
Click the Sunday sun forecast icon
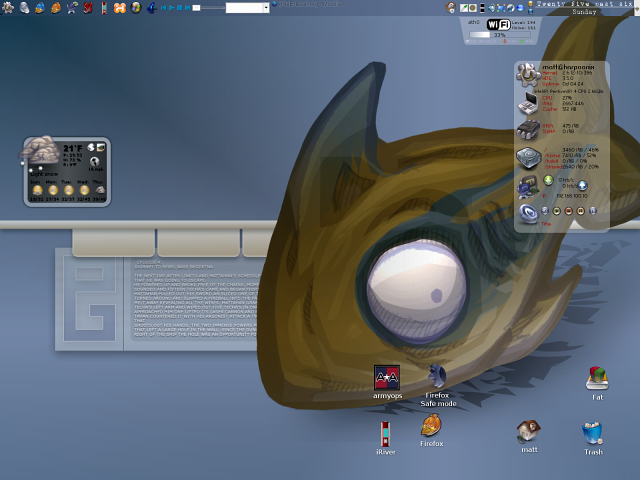click(37, 190)
